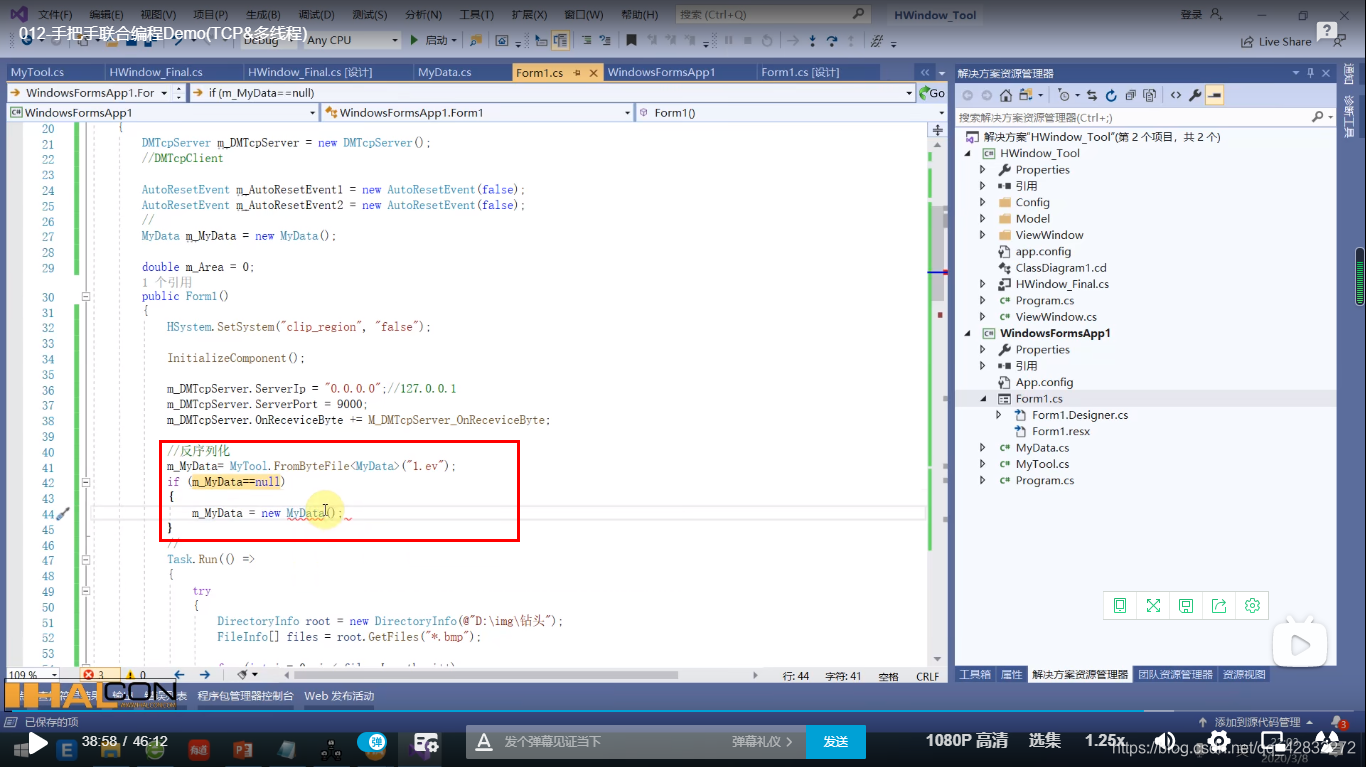Expand the Model folder node
The height and width of the screenshot is (767, 1366).
tap(983, 218)
